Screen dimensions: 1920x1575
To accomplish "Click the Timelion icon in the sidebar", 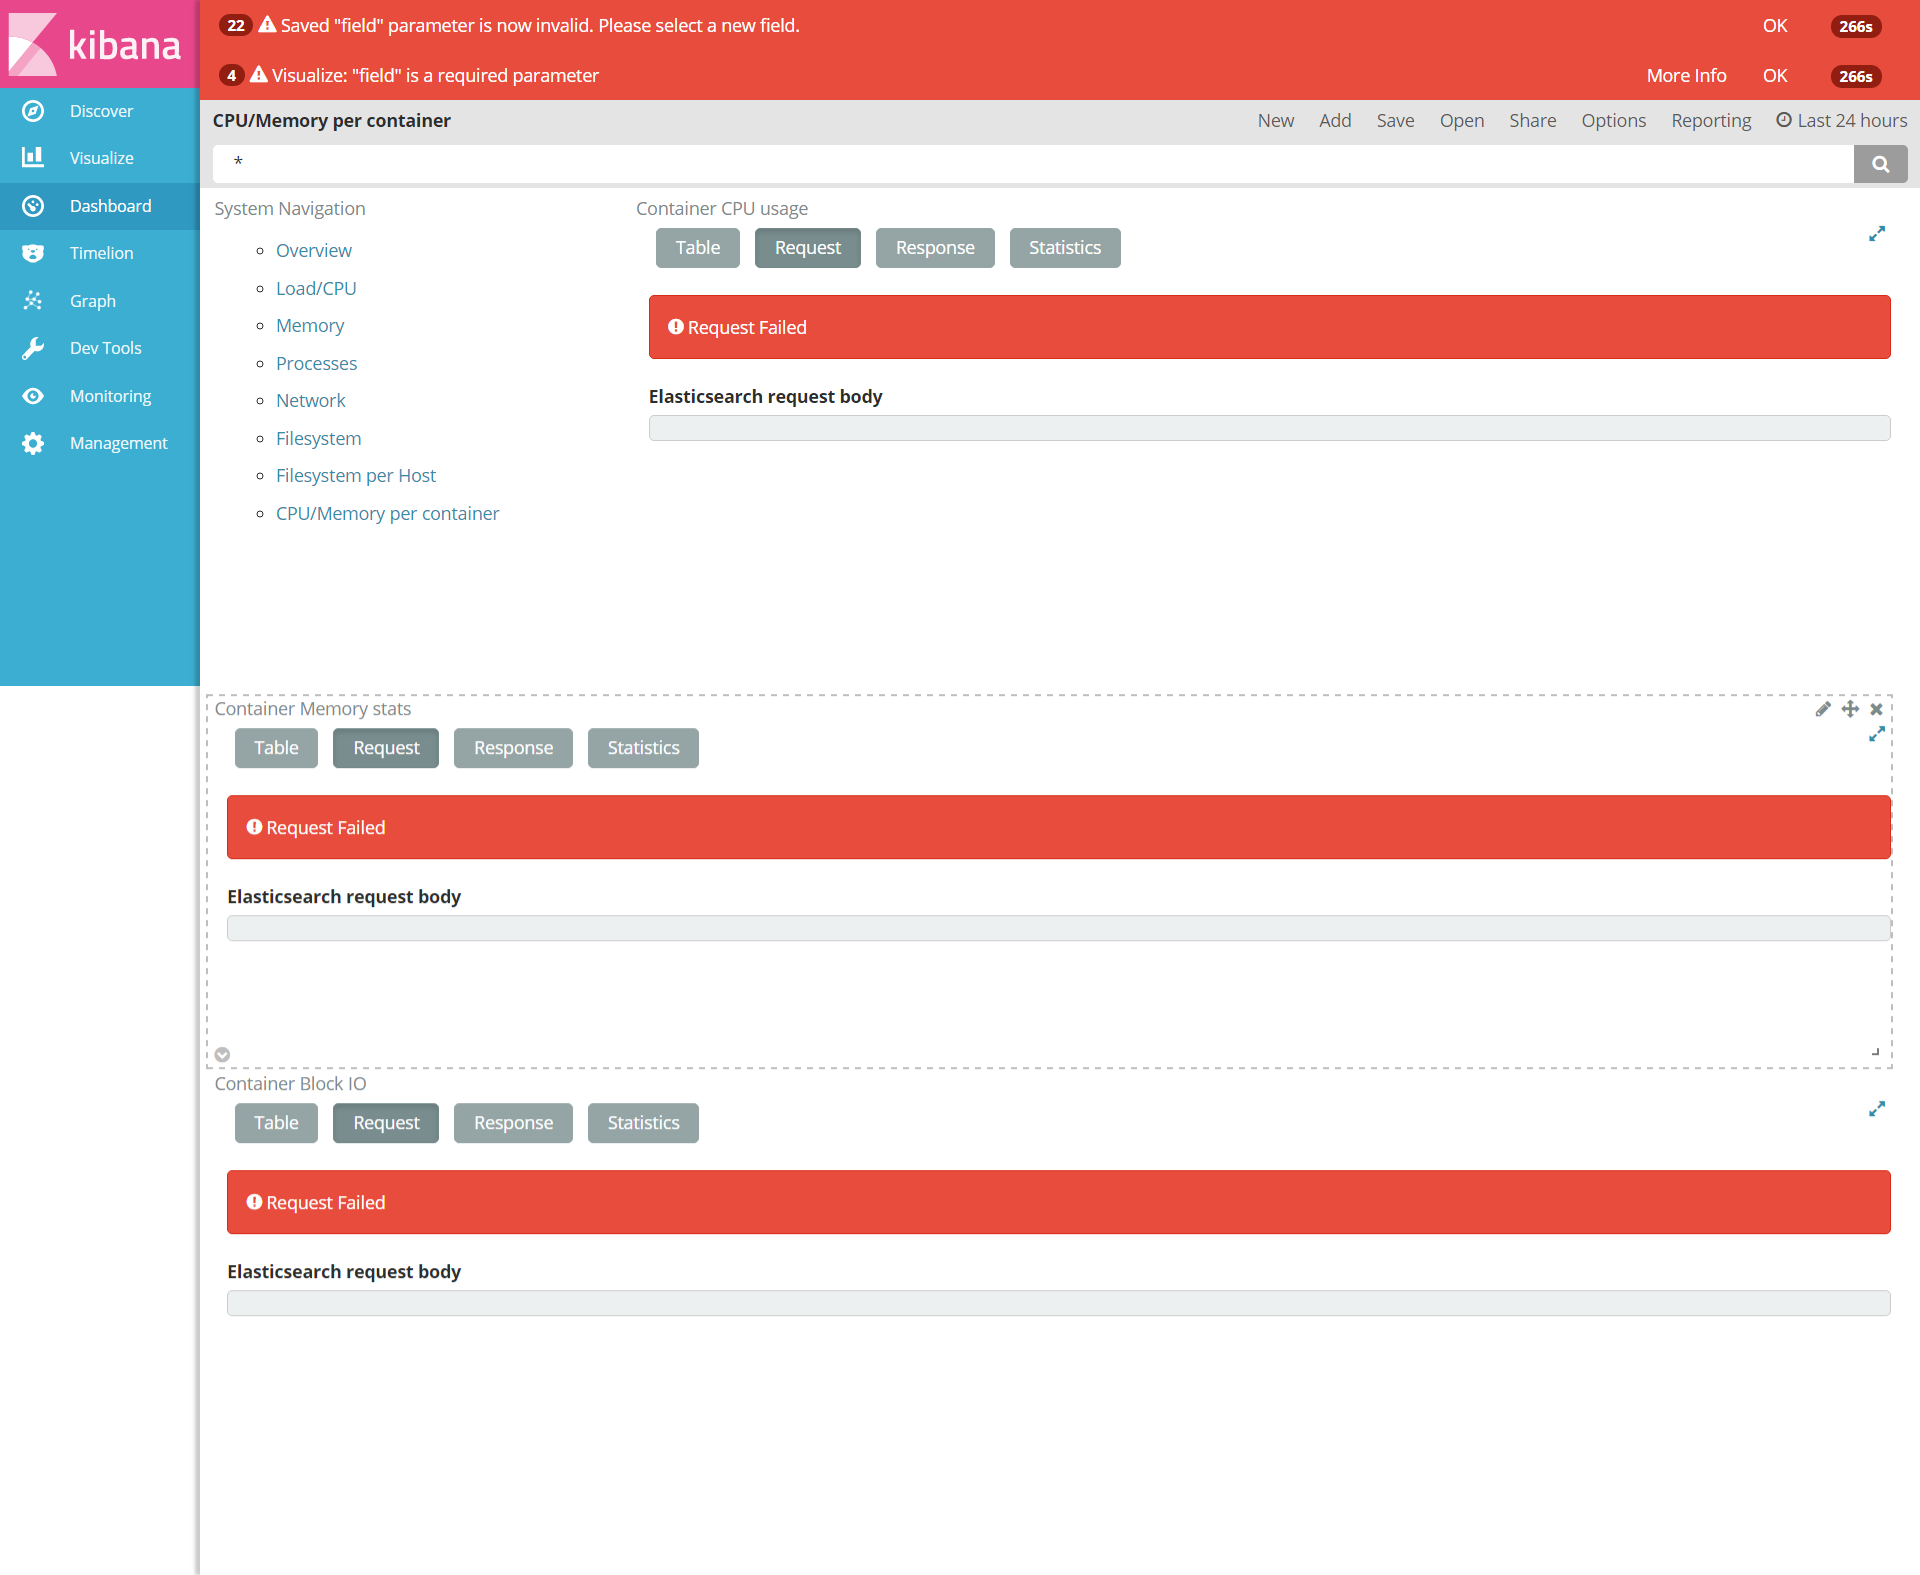I will pyautogui.click(x=33, y=253).
